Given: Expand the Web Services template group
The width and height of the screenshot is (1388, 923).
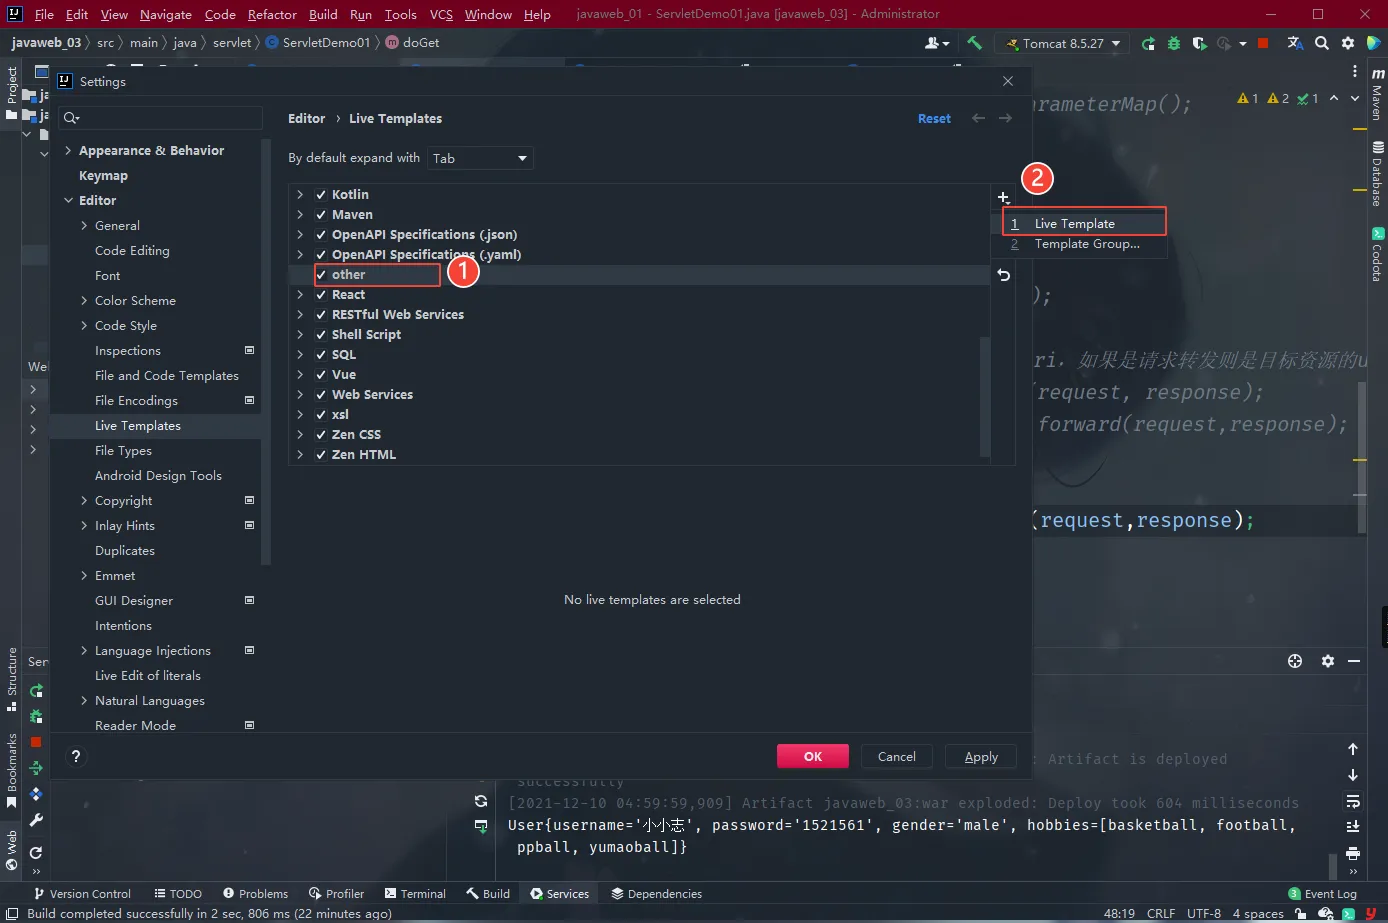Looking at the screenshot, I should click(300, 395).
